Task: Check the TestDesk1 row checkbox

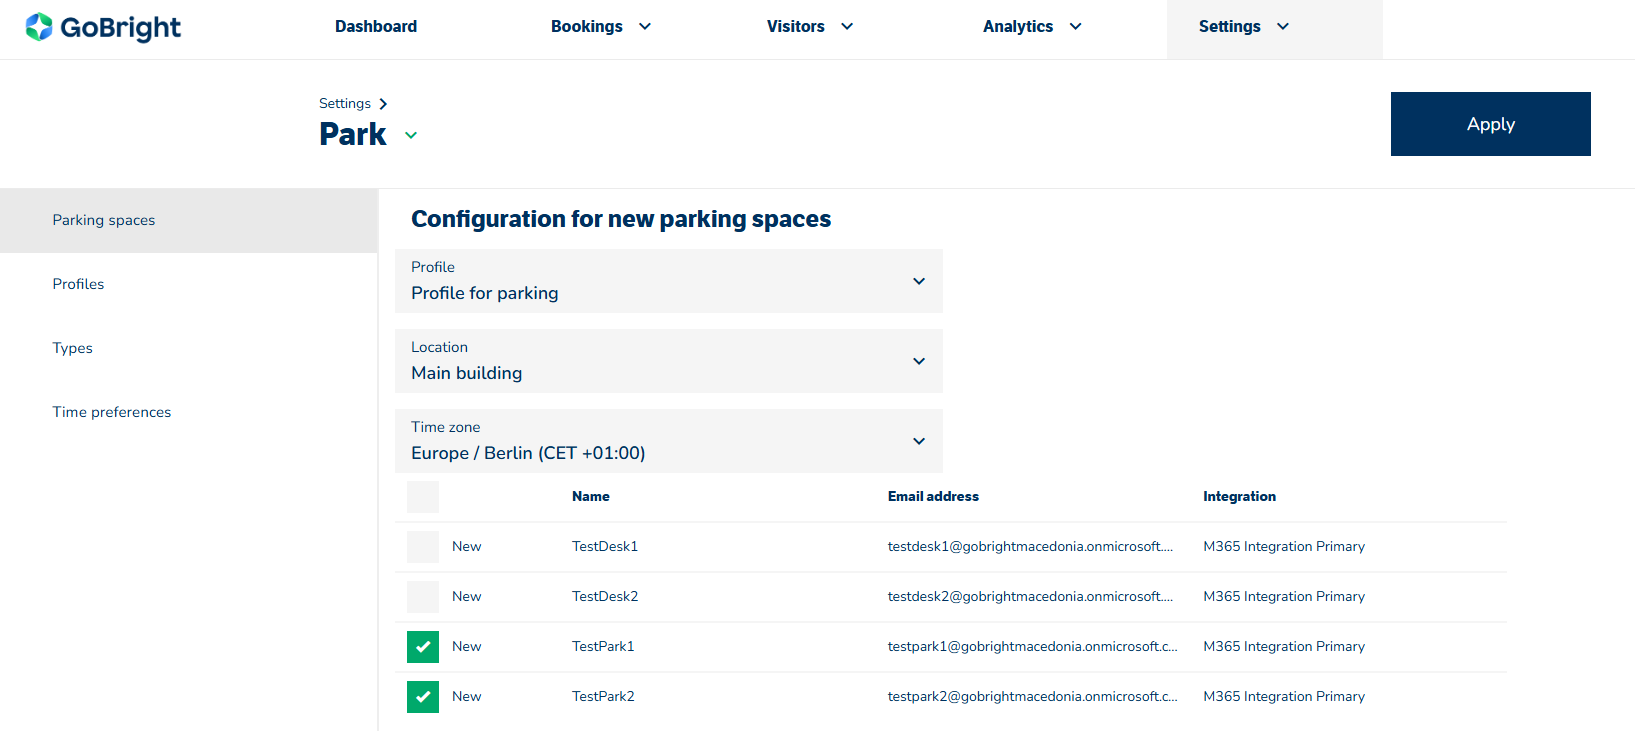Action: 423,547
